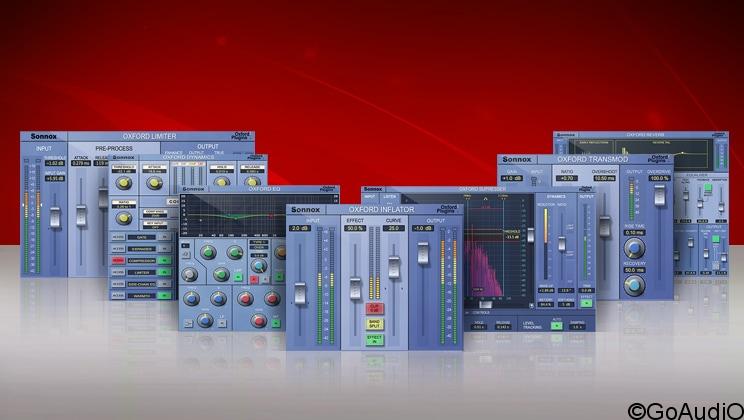This screenshot has height=420, width=744.
Task: Switch to the INPUT tab in Oxford SuprEsser
Action: 370,196
